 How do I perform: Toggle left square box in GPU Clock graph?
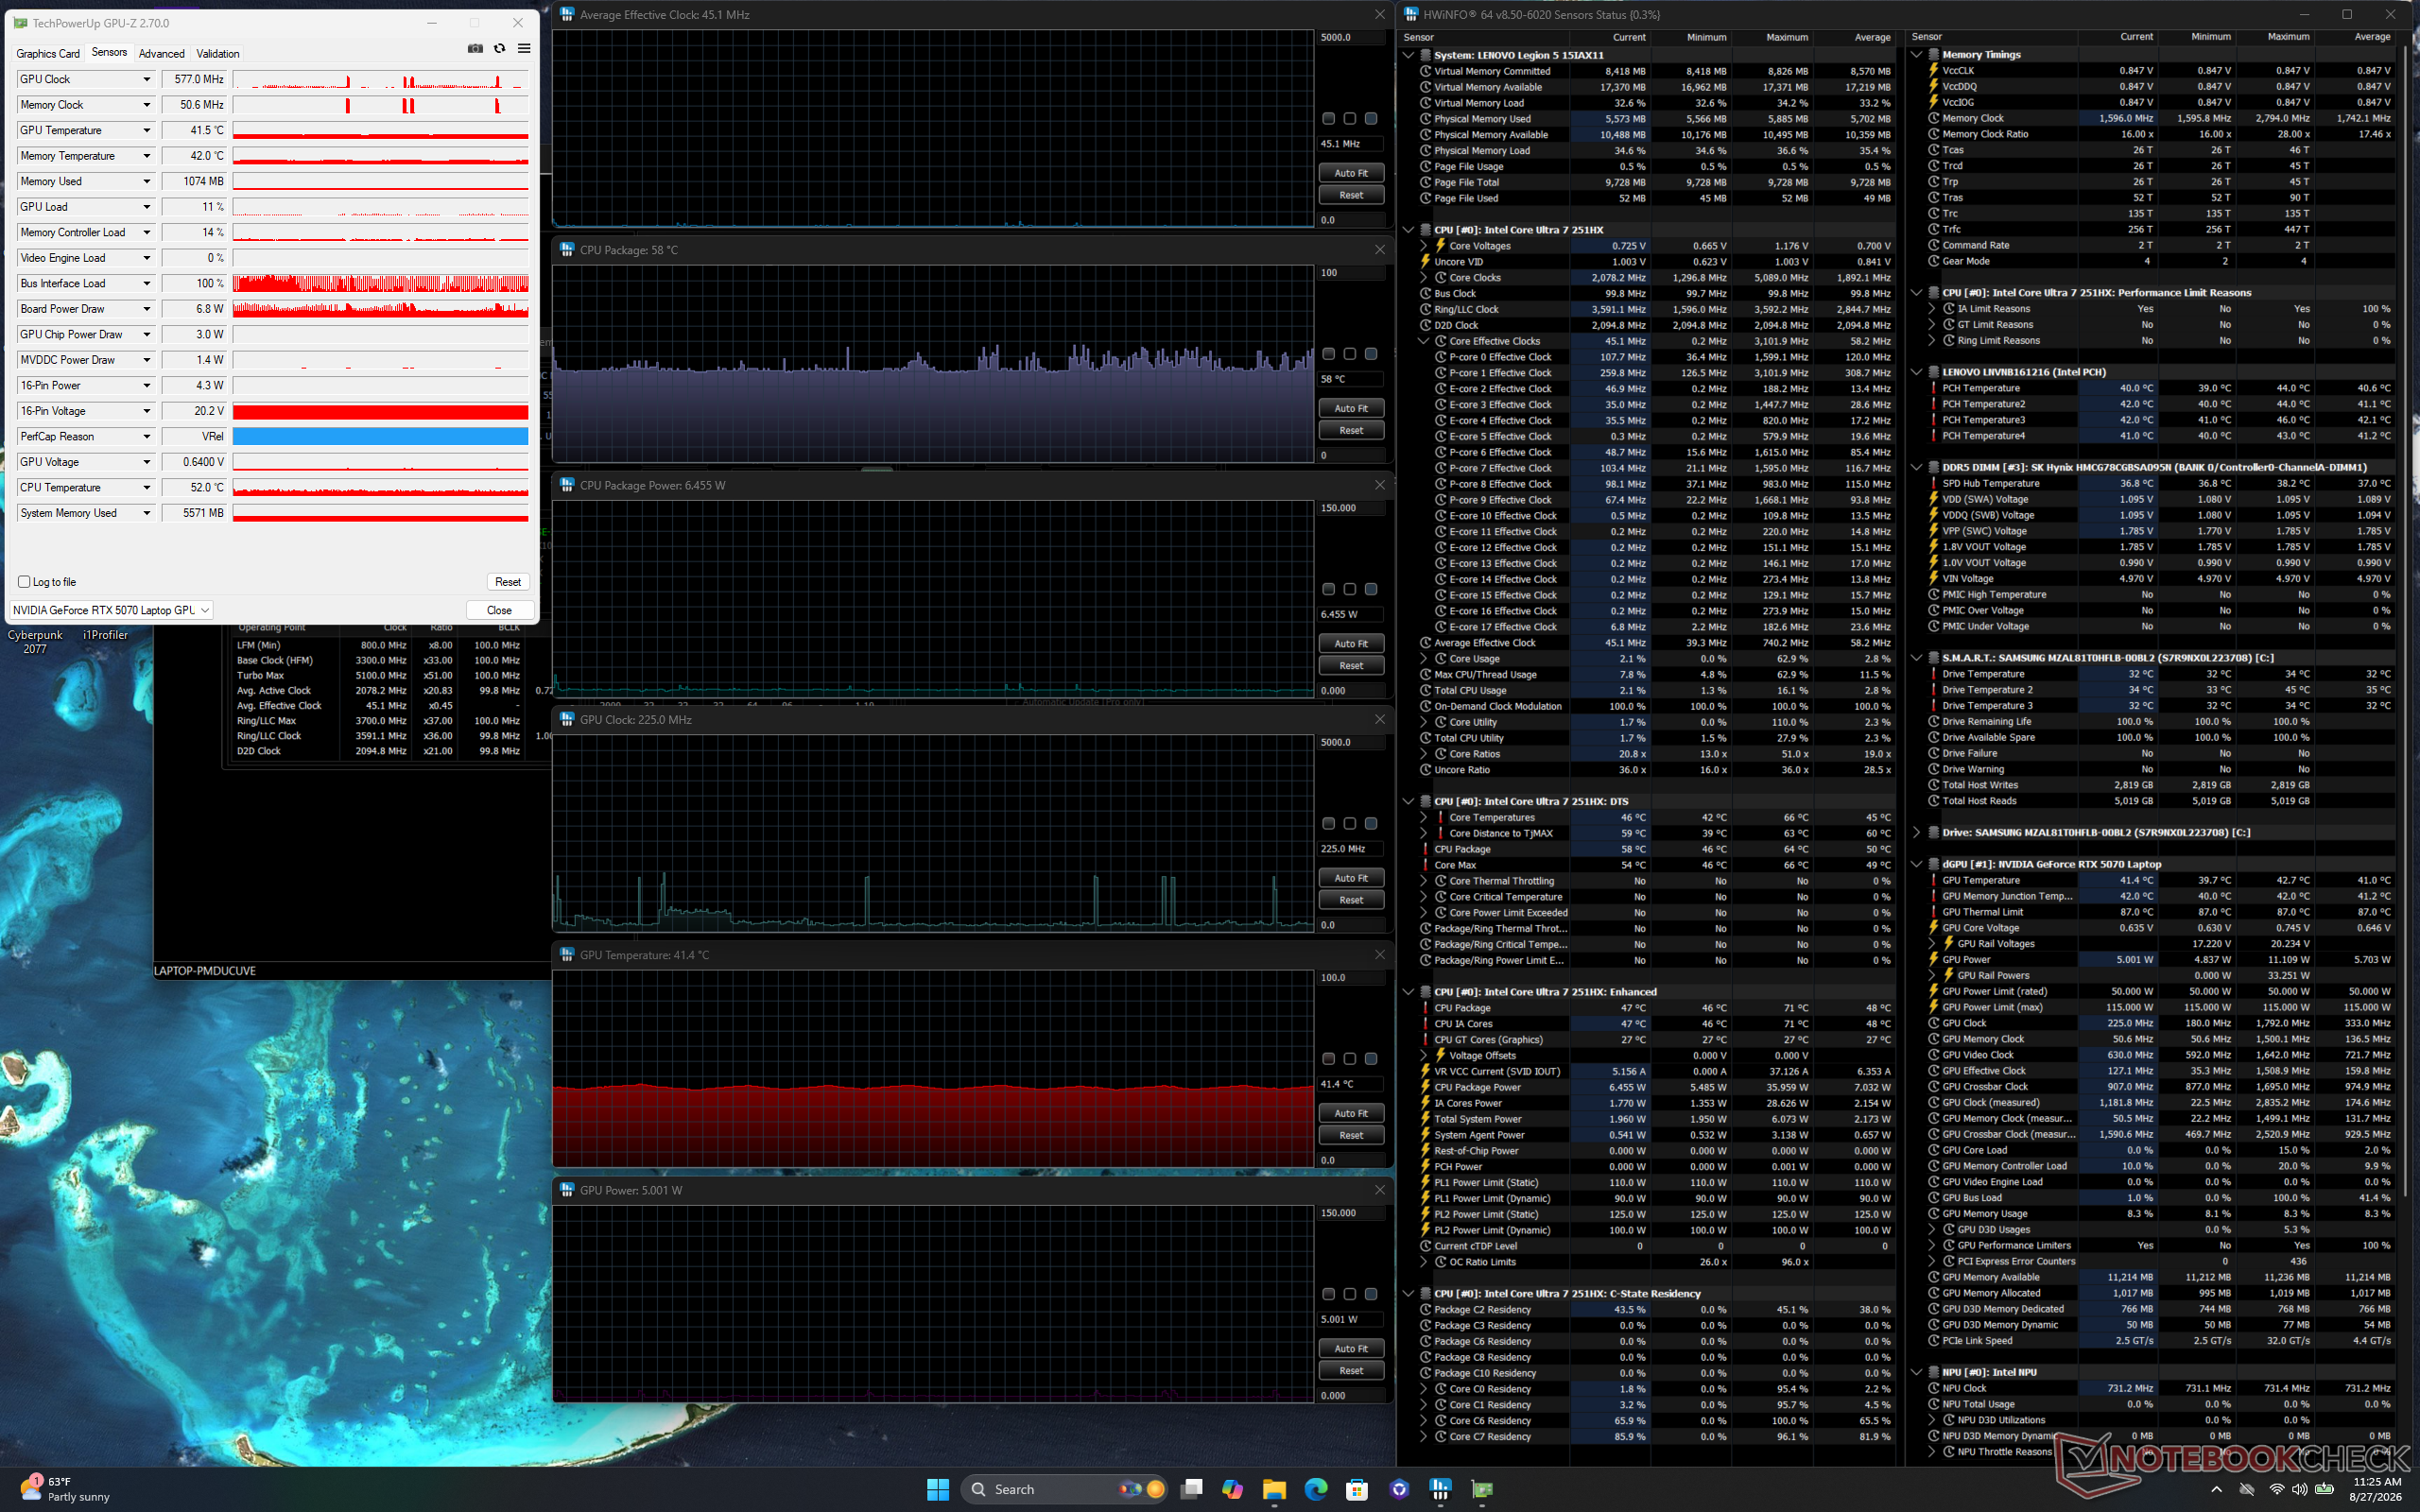coord(1328,824)
